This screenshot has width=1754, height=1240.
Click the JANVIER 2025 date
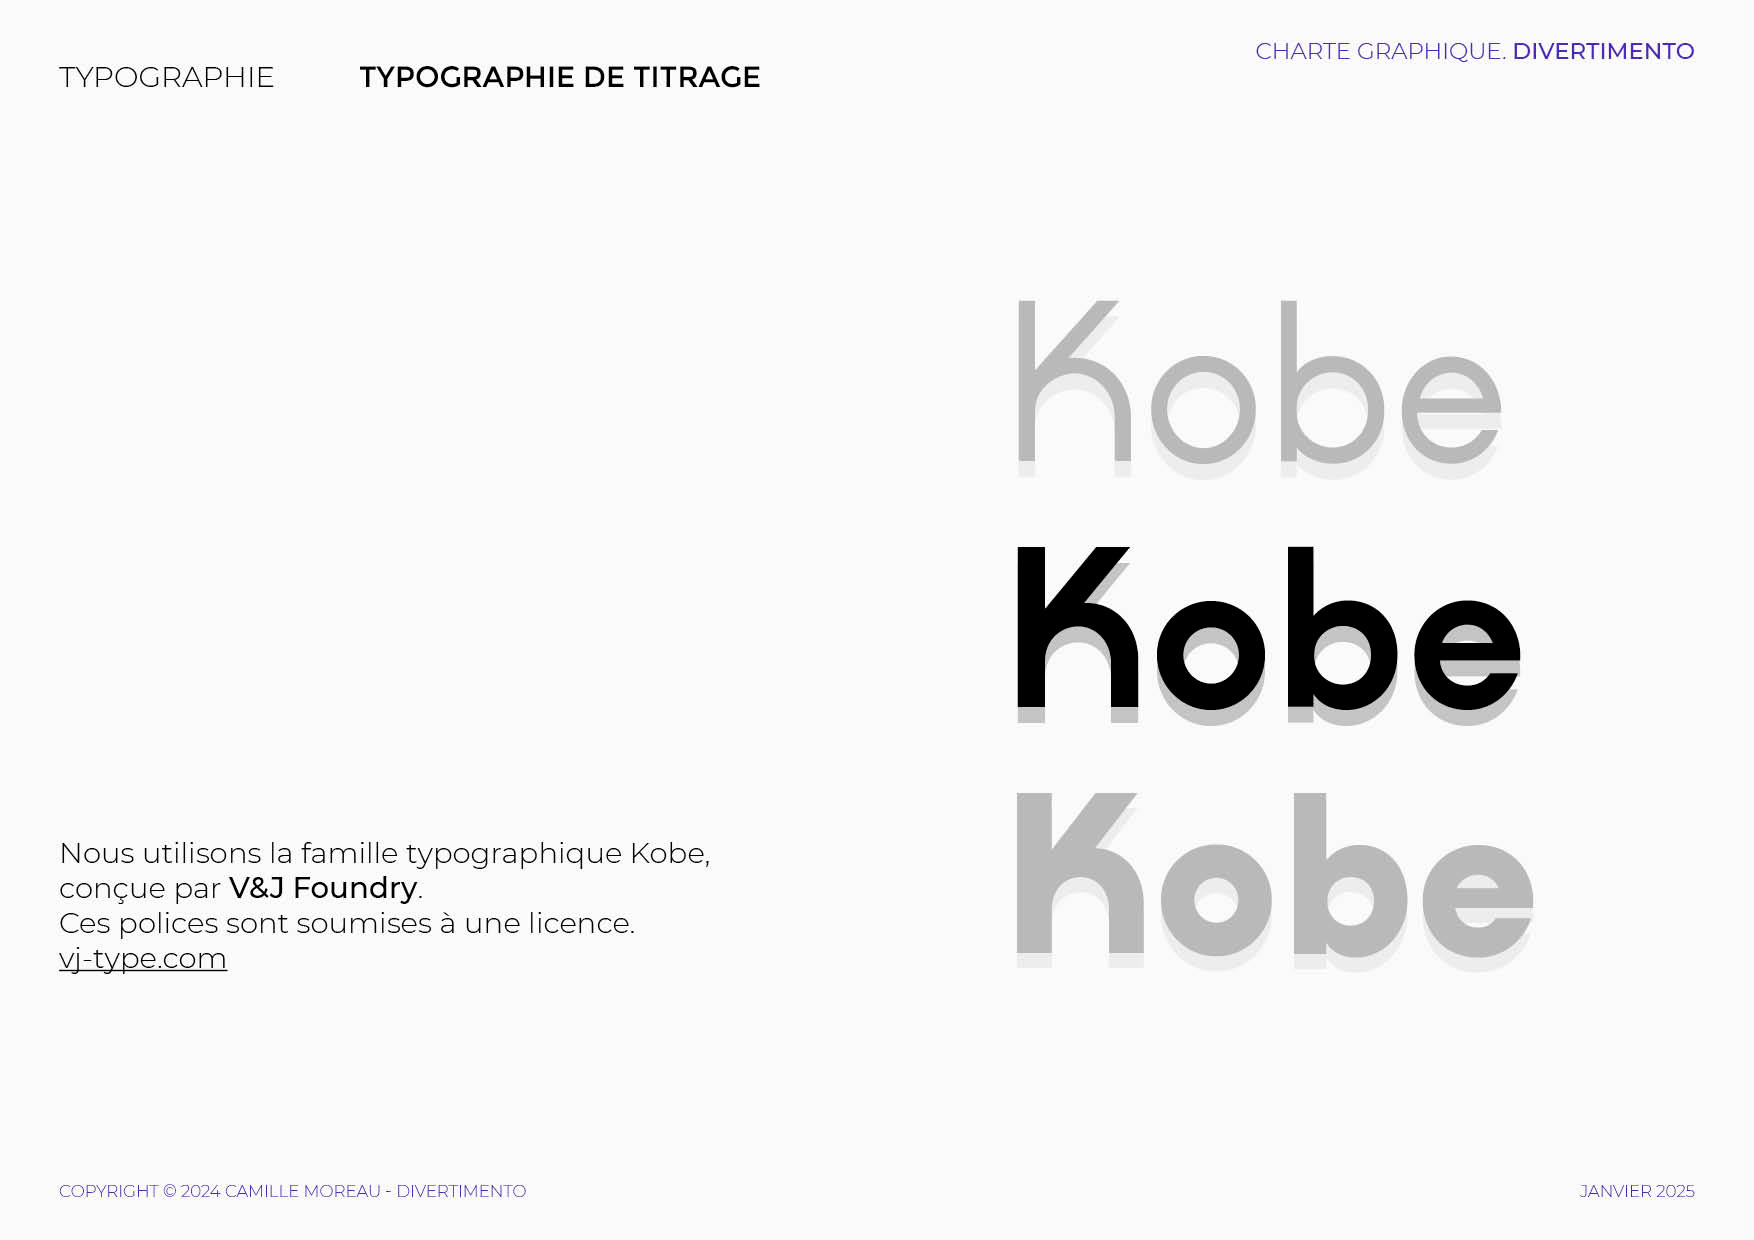coord(1637,1191)
